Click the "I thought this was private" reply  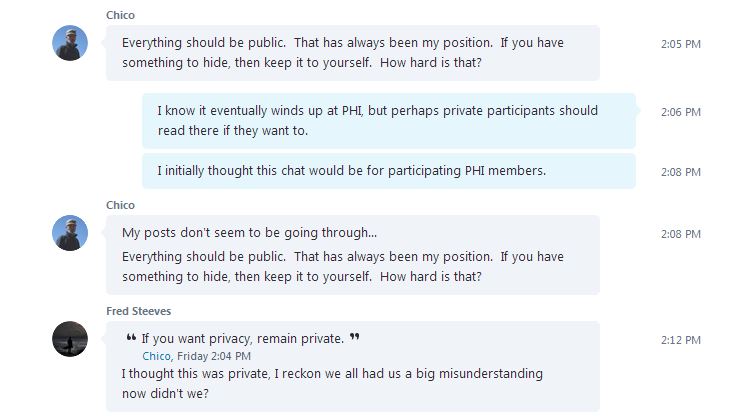(332, 383)
